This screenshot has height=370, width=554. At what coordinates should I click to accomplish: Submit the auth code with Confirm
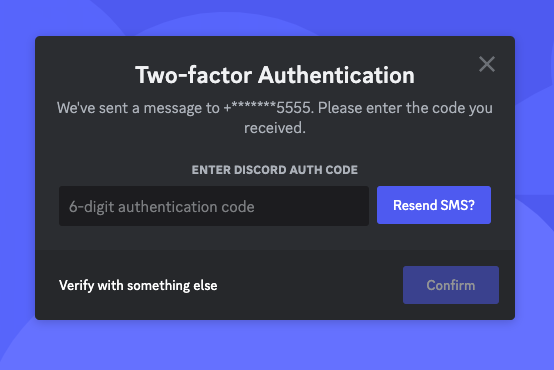451,285
